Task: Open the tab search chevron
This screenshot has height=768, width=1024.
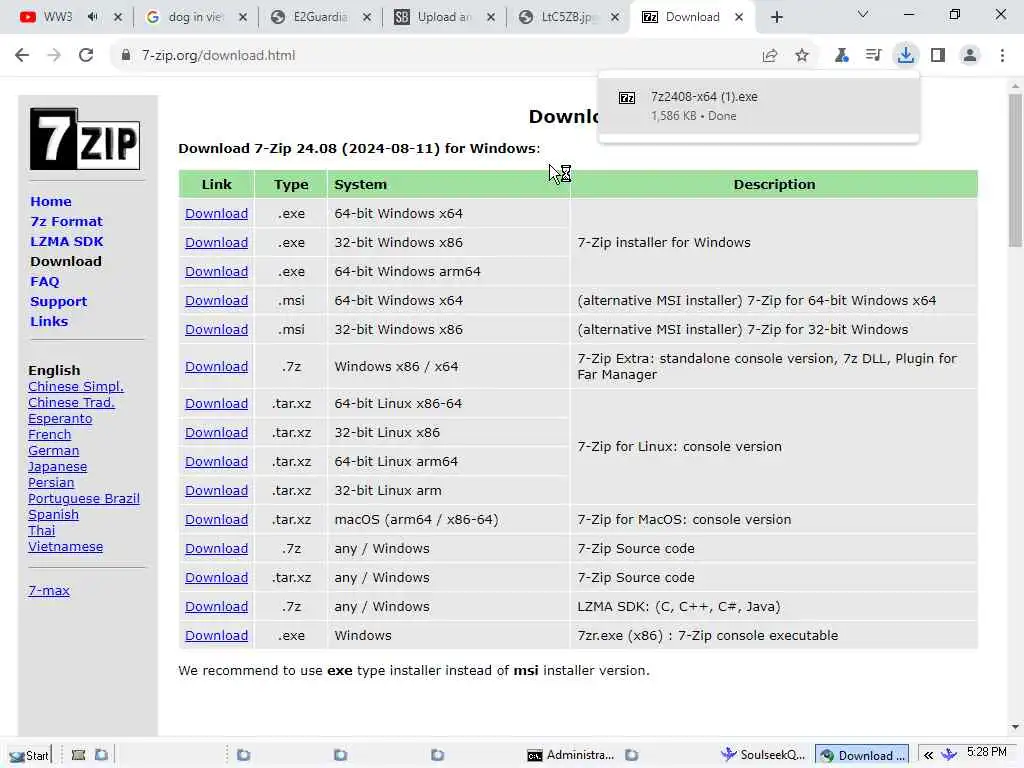Action: (863, 14)
